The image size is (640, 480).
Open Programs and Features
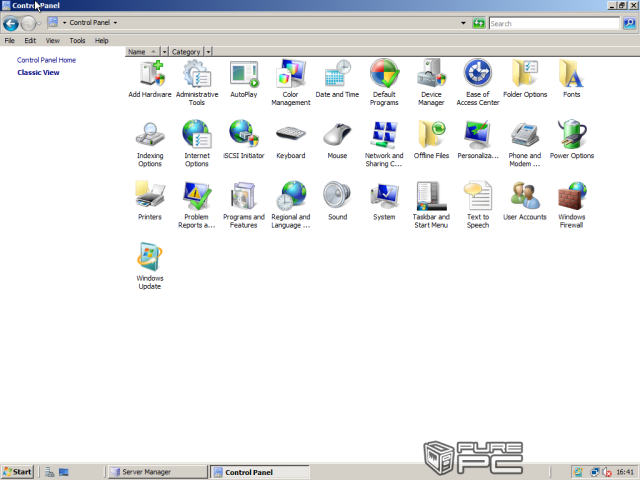(x=244, y=205)
